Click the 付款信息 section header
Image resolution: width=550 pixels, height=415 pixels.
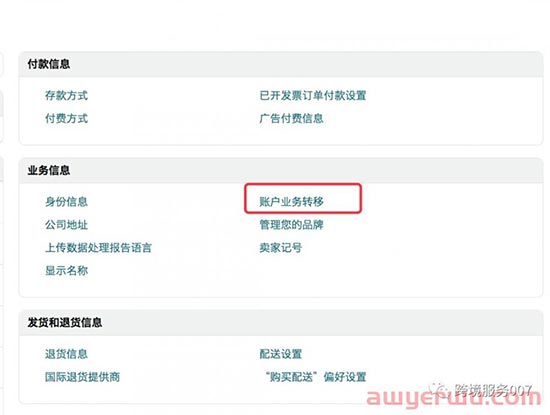(x=49, y=64)
